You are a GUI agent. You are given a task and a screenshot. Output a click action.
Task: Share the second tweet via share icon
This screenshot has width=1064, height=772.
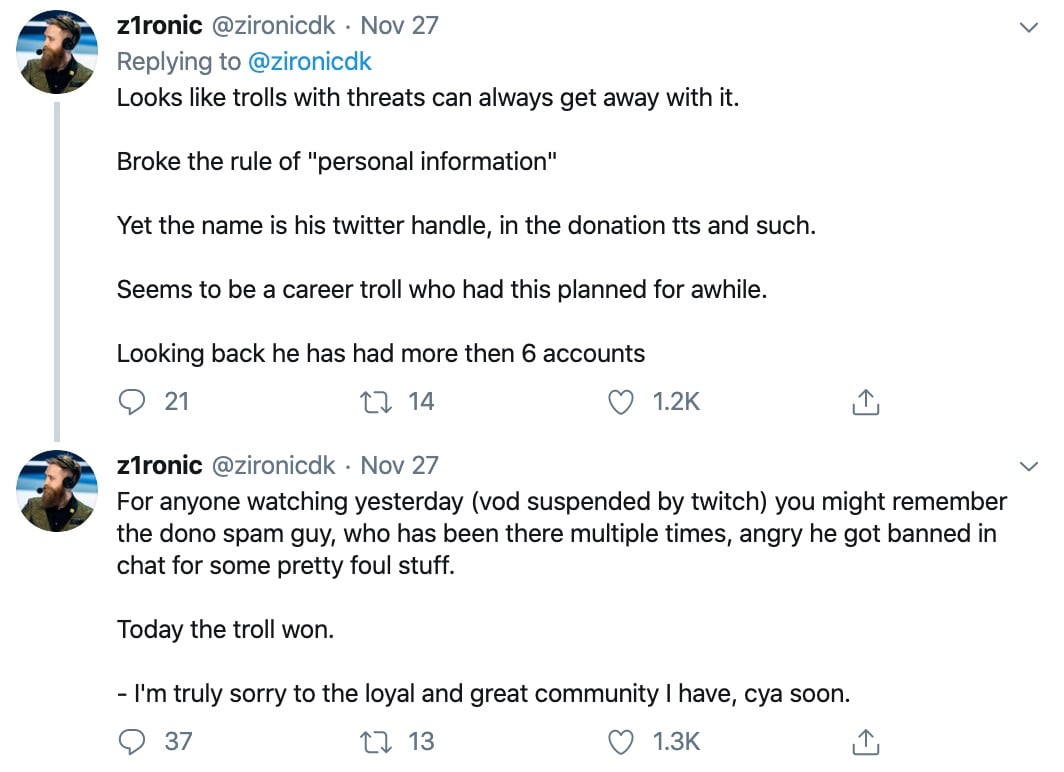pos(865,741)
